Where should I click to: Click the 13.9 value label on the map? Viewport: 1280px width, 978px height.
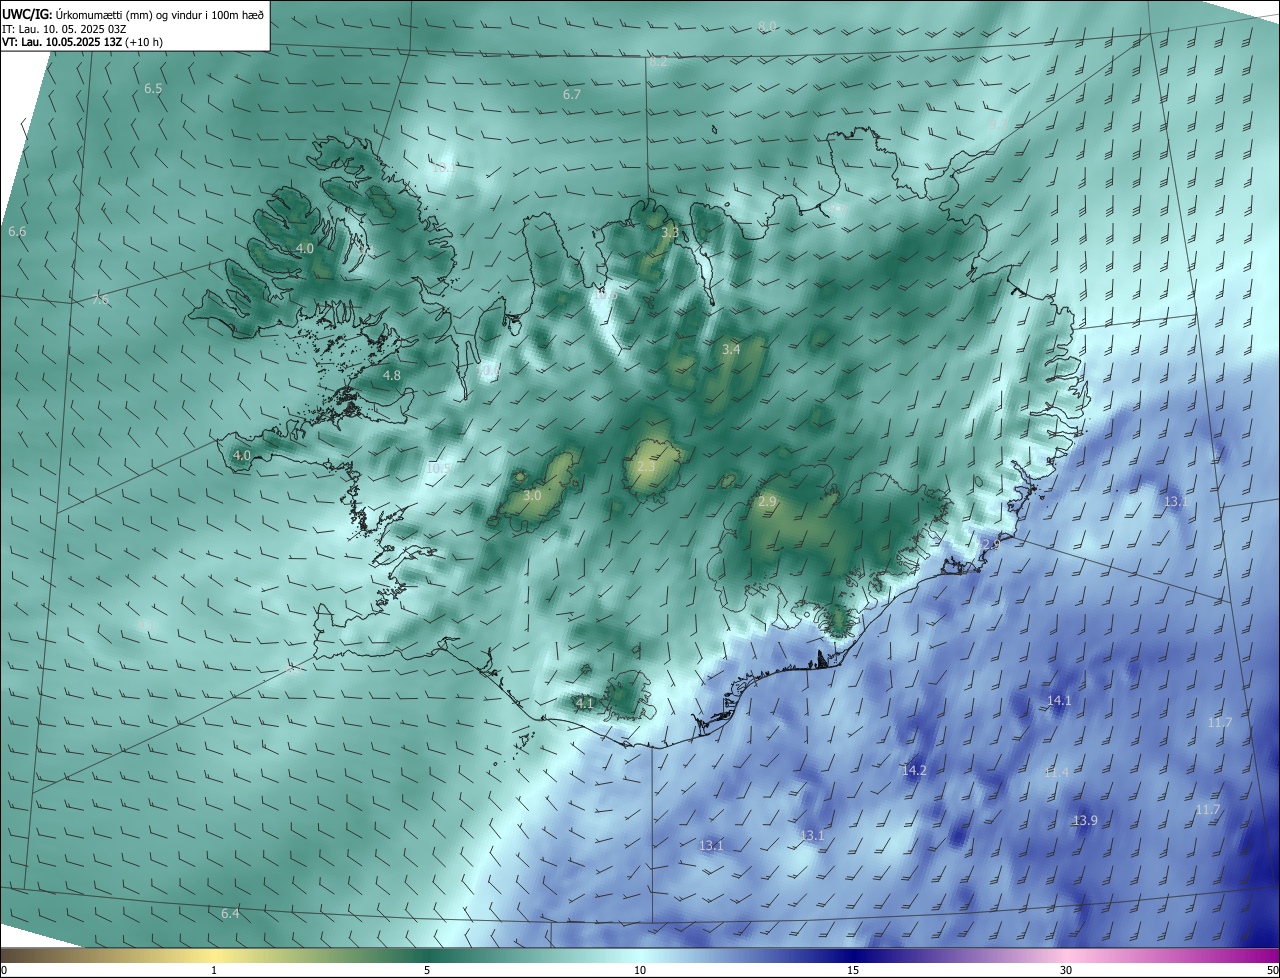(1085, 821)
